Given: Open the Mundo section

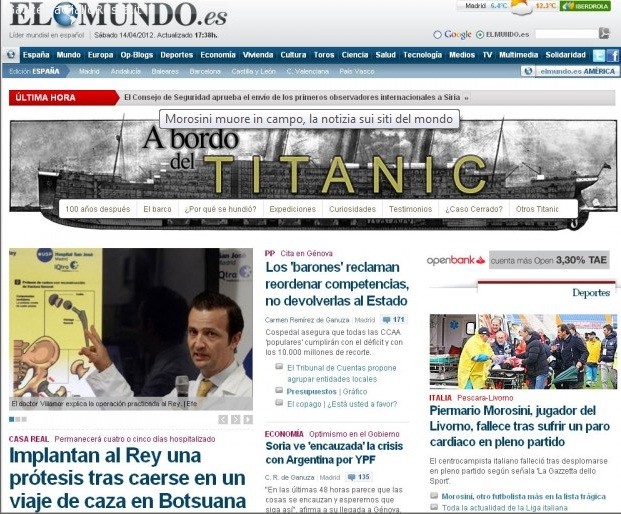Looking at the screenshot, I should point(69,55).
